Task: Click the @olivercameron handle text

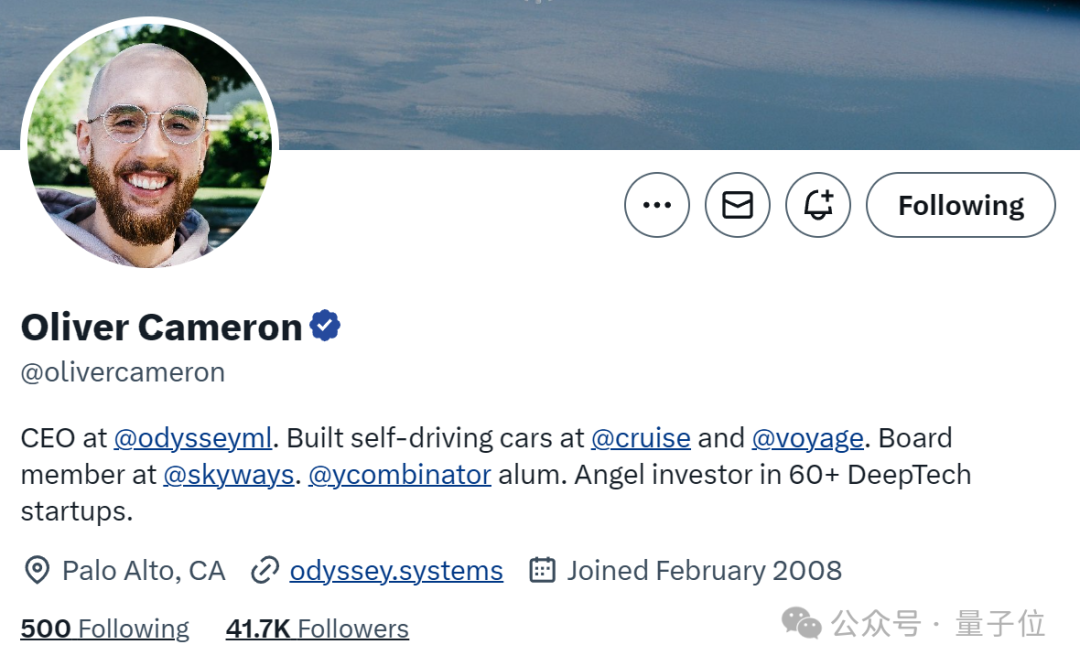Action: point(123,373)
